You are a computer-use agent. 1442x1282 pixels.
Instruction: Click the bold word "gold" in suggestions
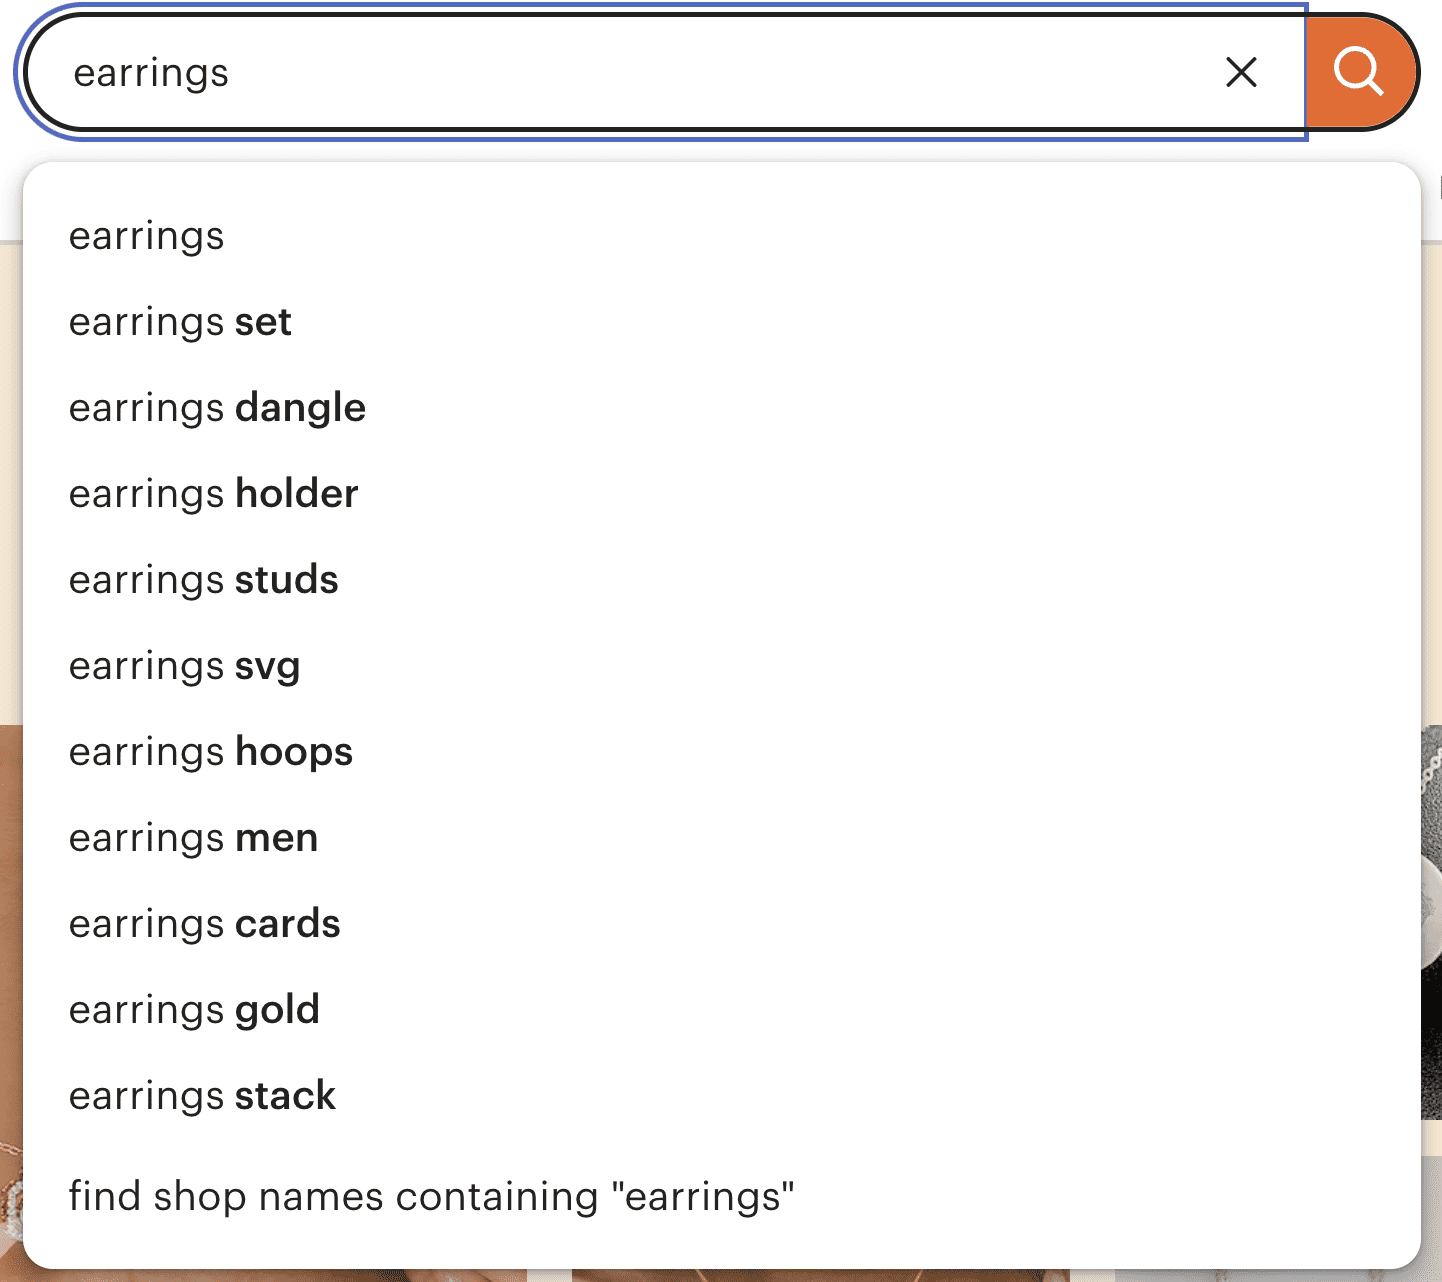(x=277, y=1011)
